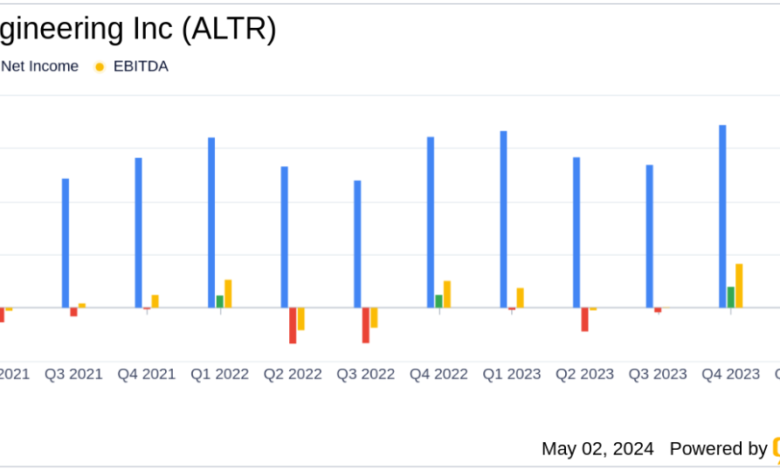This screenshot has height=470, width=780.
Task: Click the blue revenue bar for Q3 2022
Action: 357,244
